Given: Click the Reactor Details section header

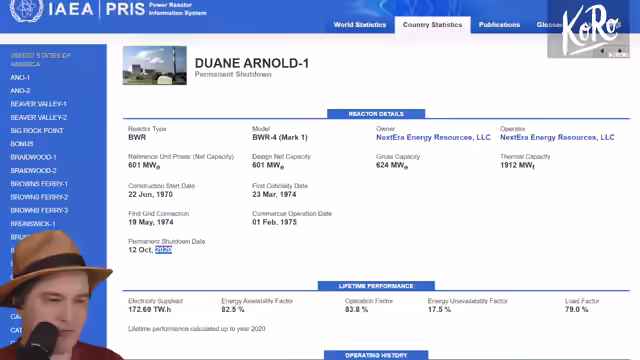Looking at the screenshot, I should click(376, 114).
